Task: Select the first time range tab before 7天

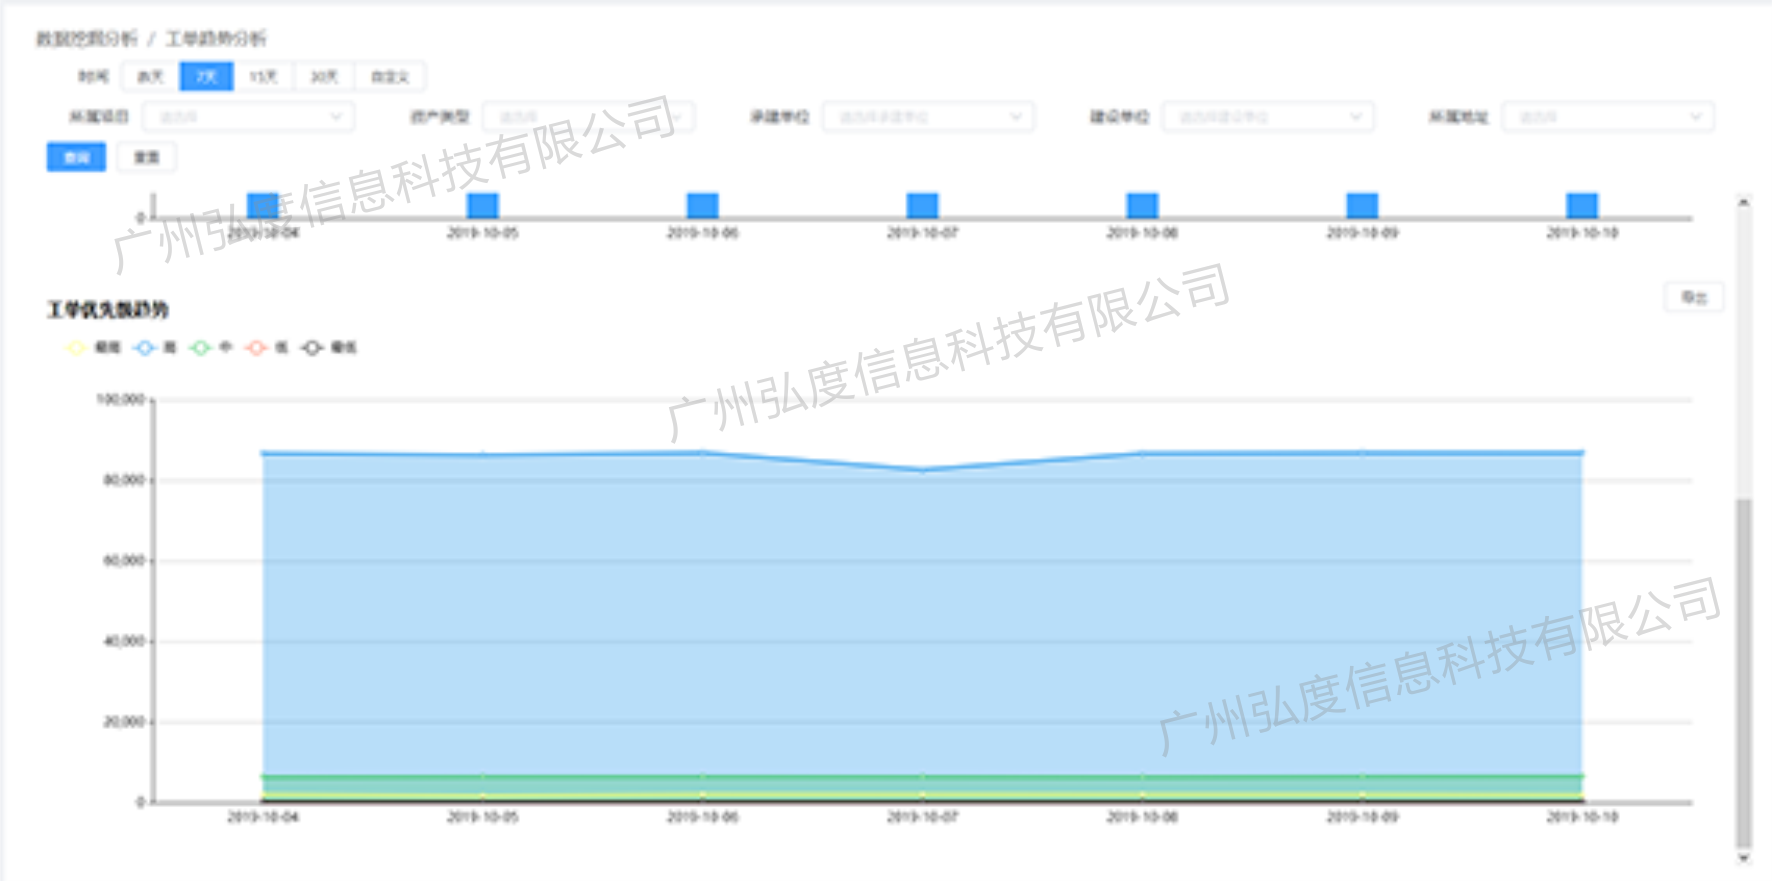Action: tap(151, 77)
